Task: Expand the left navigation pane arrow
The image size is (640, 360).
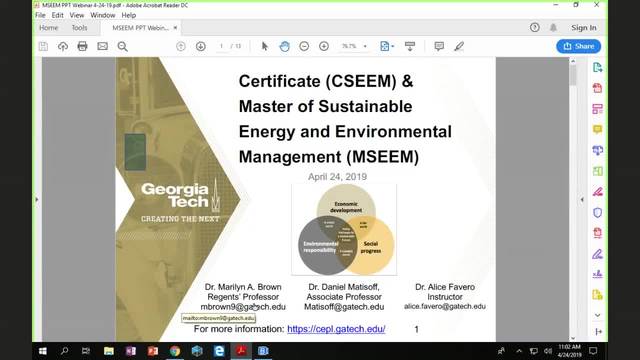Action: (x=37, y=200)
